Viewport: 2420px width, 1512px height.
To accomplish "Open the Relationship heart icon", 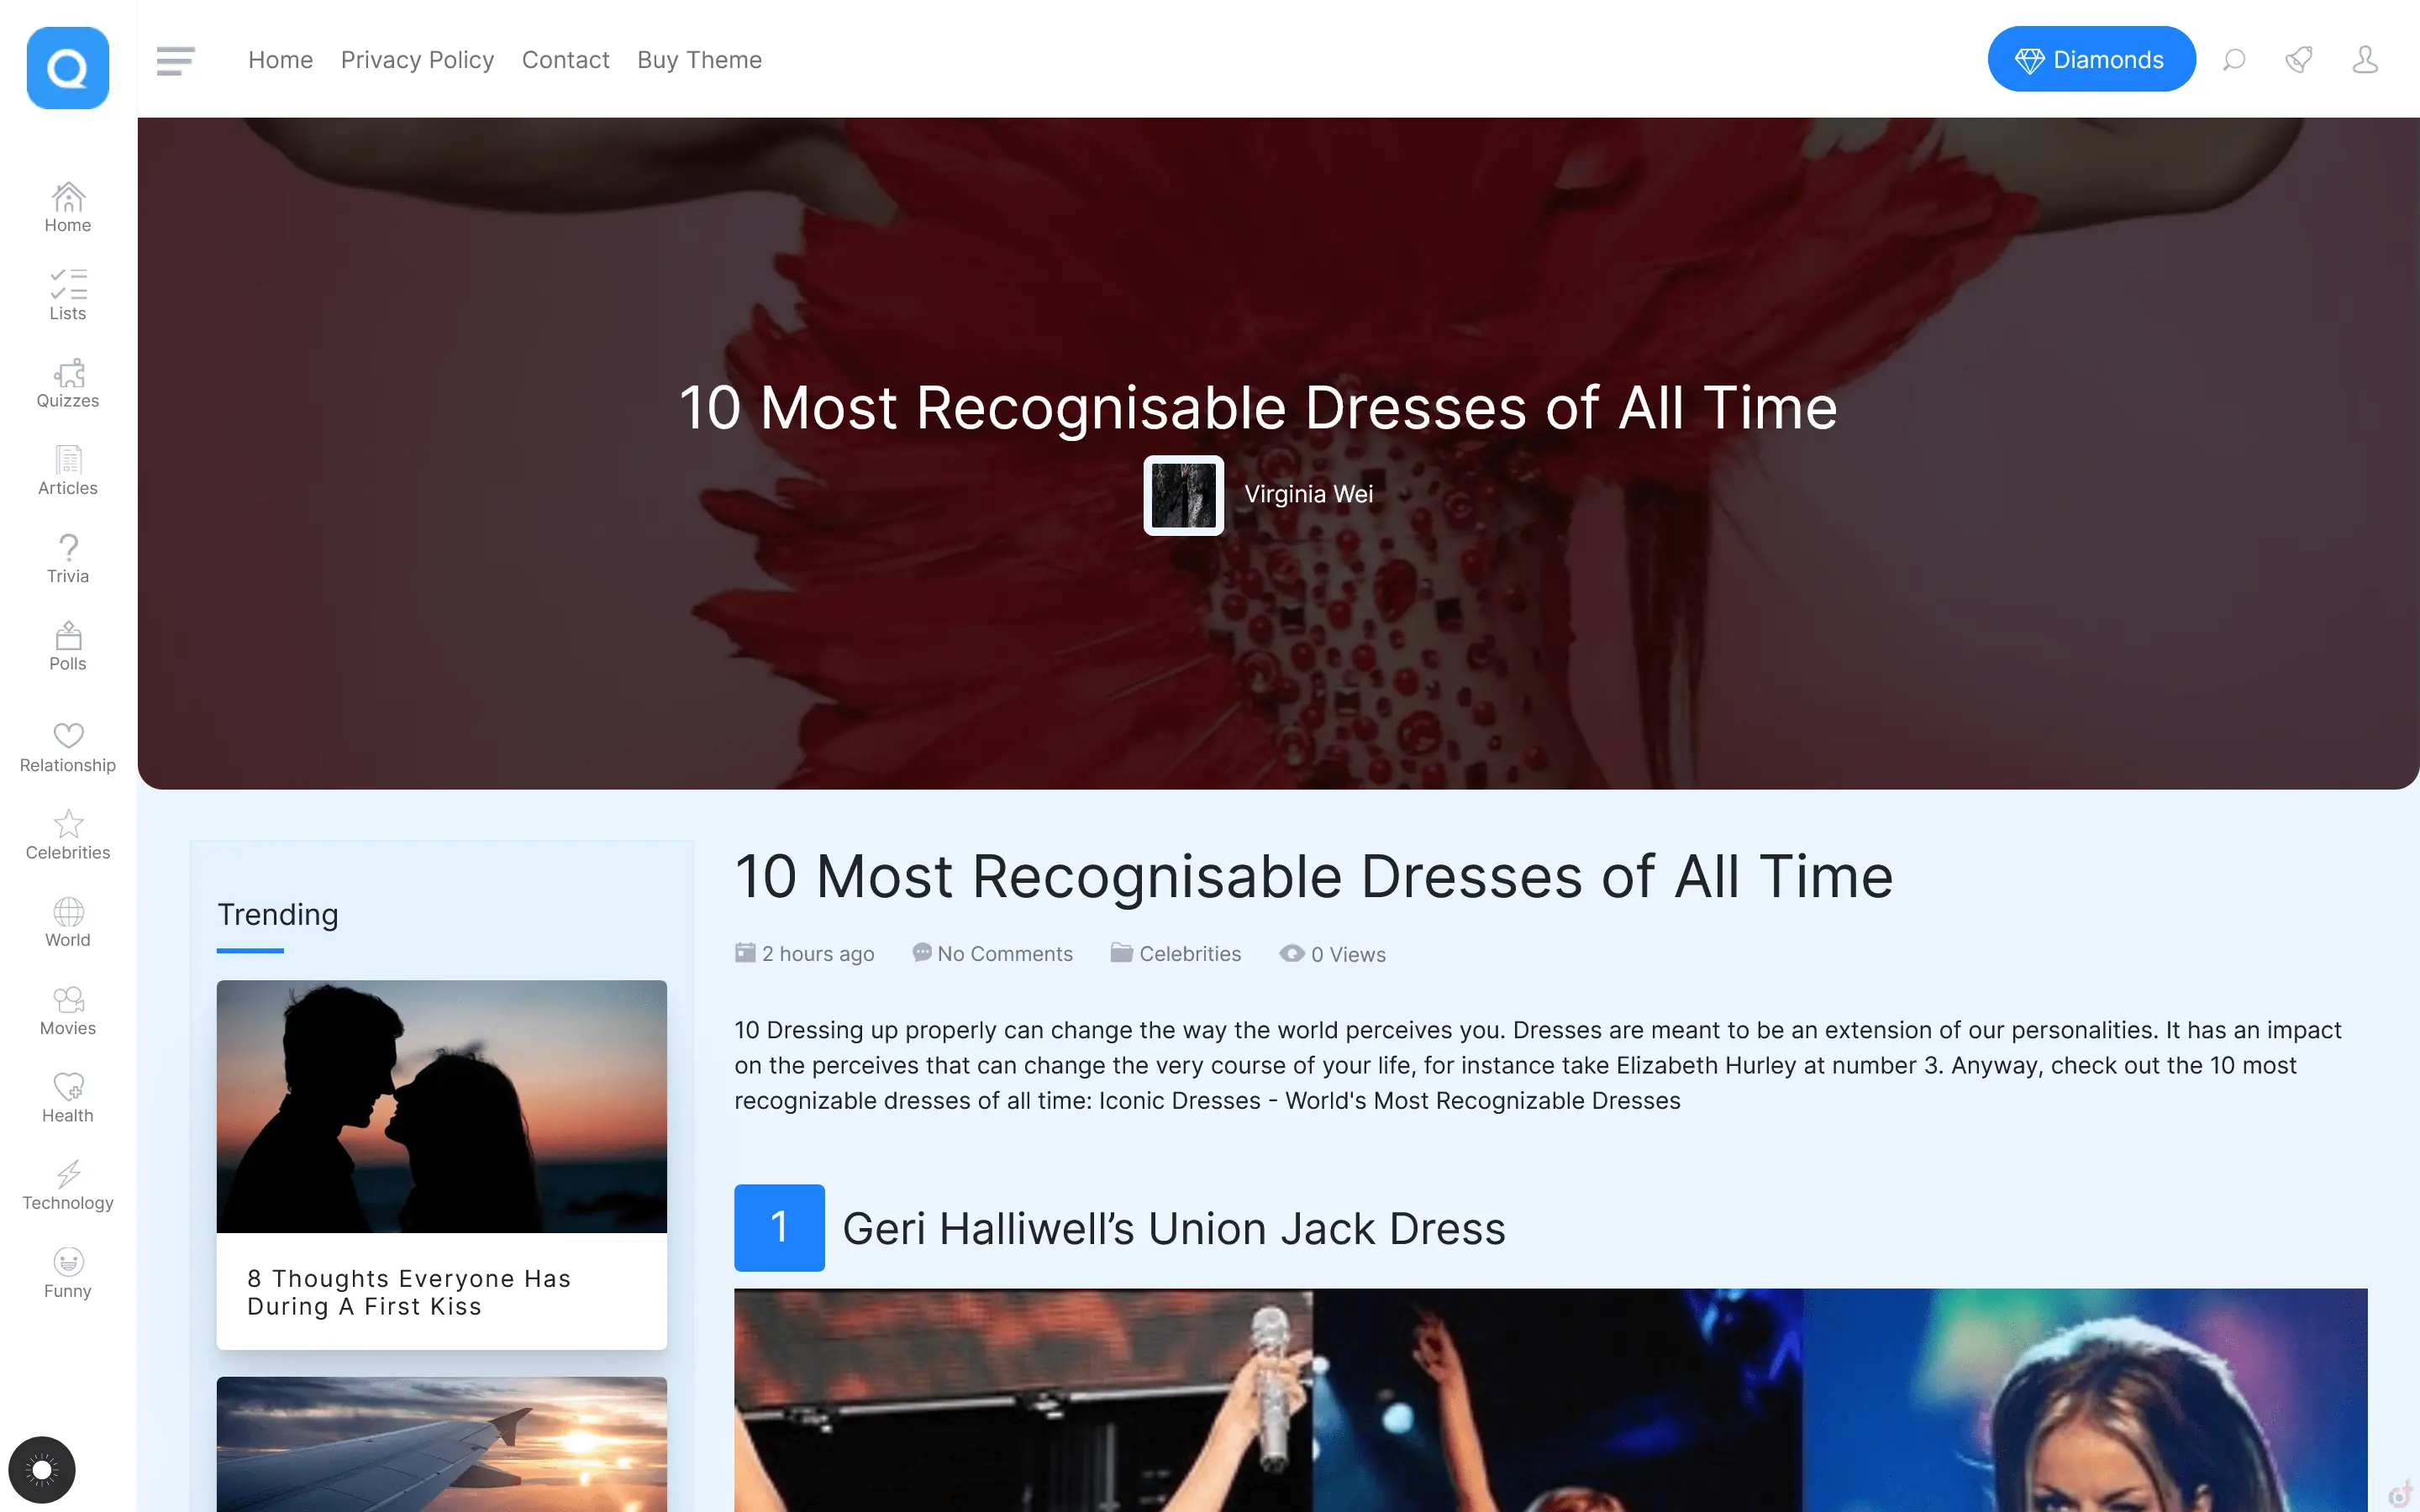I will click(68, 735).
